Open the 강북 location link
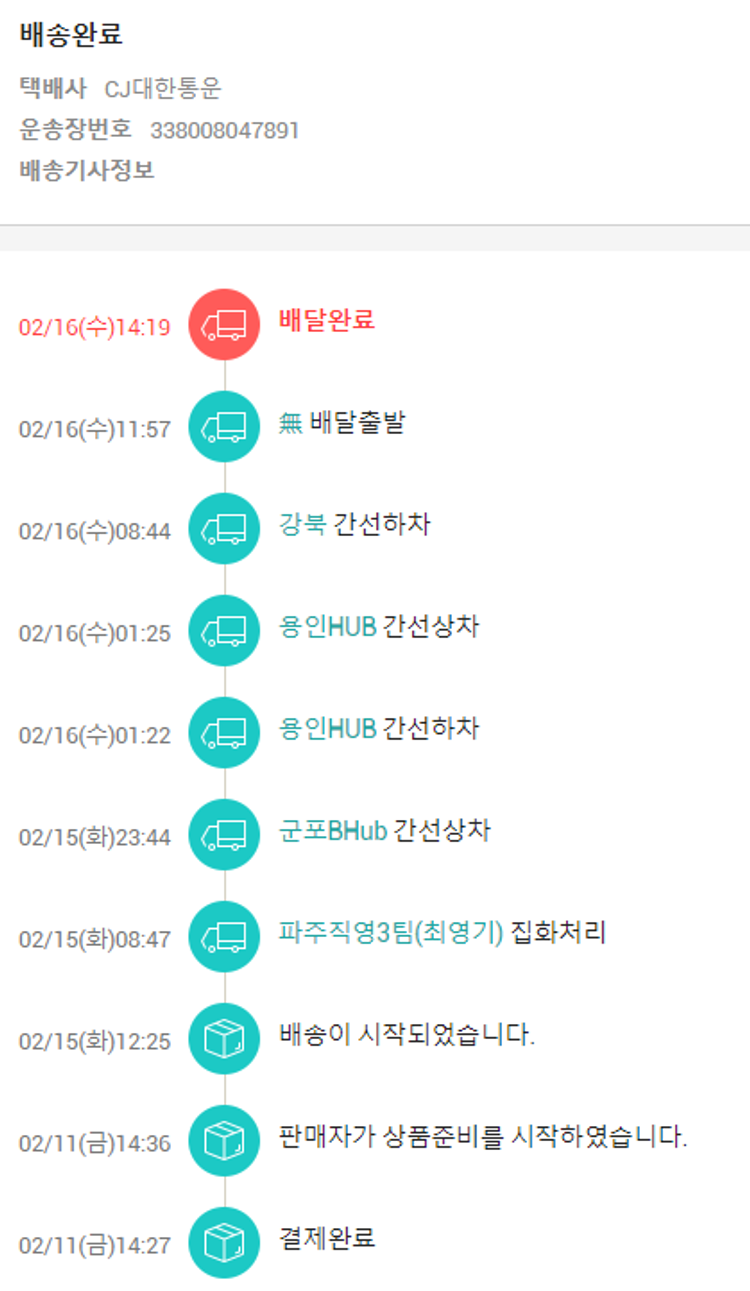Image resolution: width=750 pixels, height=1291 pixels. 303,524
